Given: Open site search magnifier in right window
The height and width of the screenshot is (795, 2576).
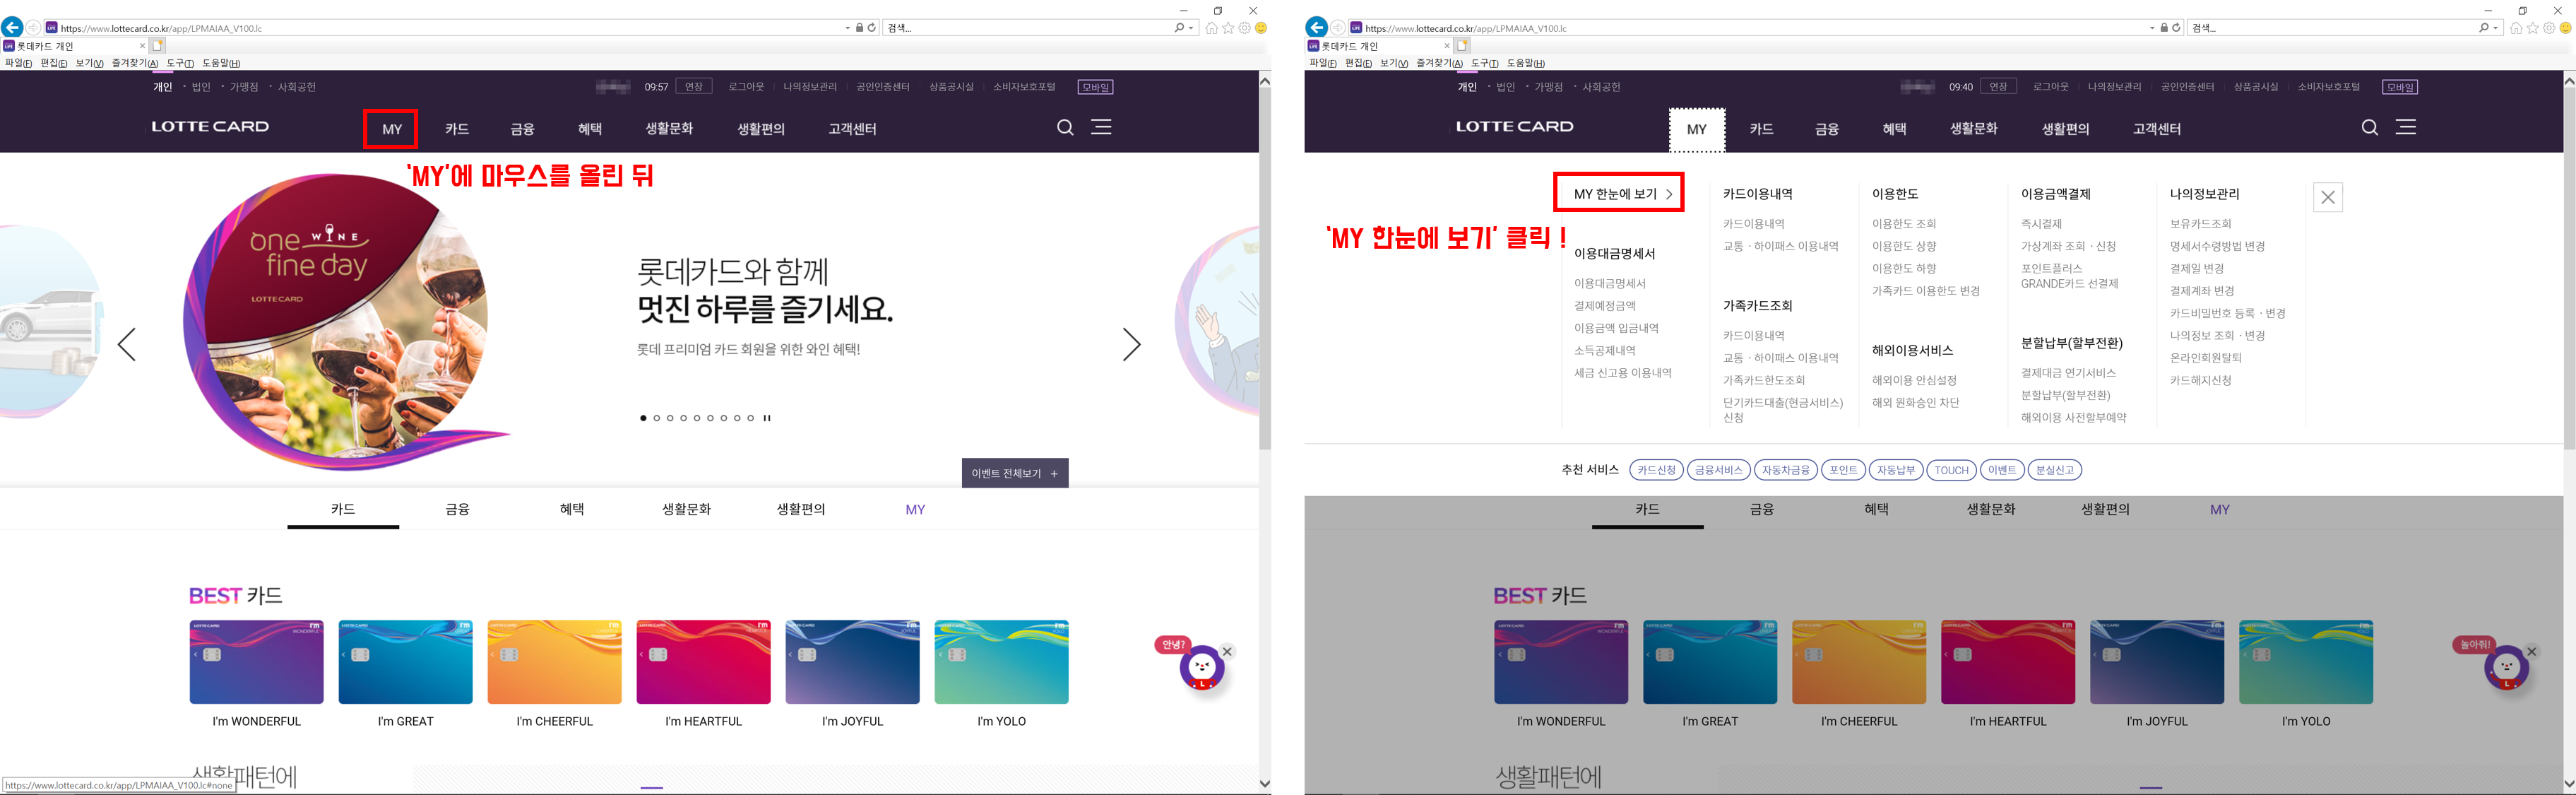Looking at the screenshot, I should (2369, 127).
